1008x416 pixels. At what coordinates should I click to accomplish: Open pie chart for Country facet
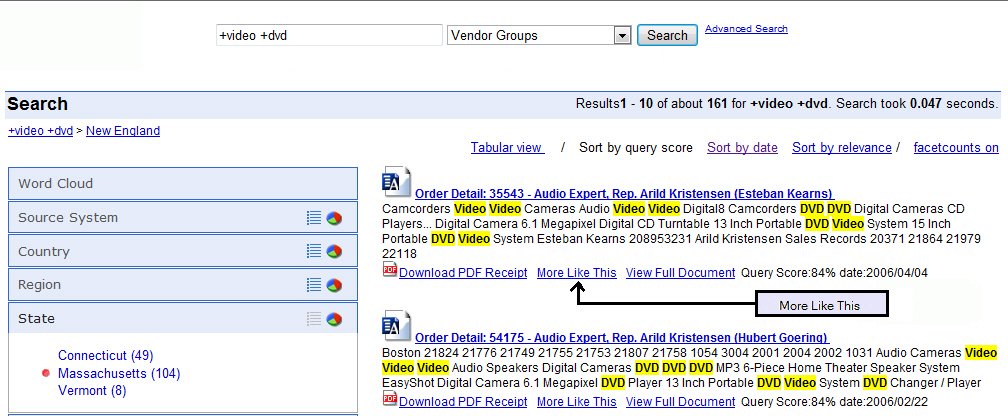point(334,251)
